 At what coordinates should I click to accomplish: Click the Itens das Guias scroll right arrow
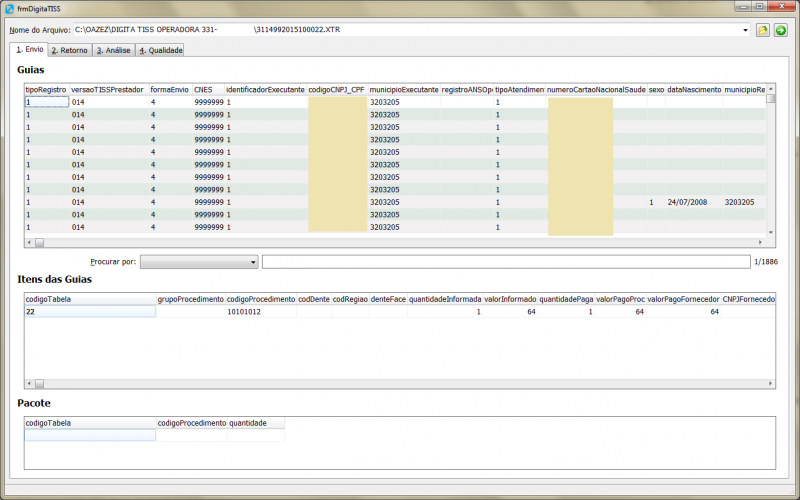770,383
